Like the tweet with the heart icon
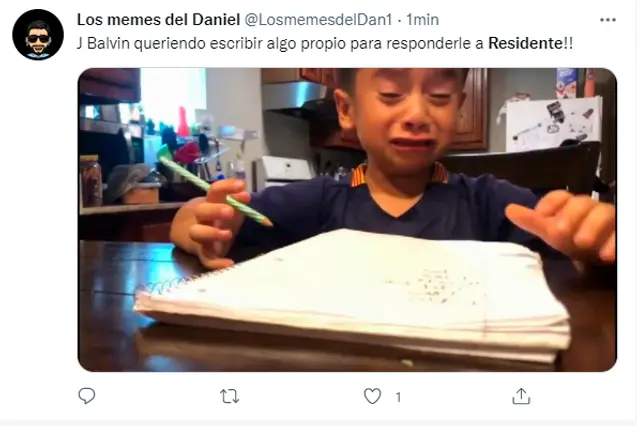The height and width of the screenshot is (426, 640). [372, 396]
